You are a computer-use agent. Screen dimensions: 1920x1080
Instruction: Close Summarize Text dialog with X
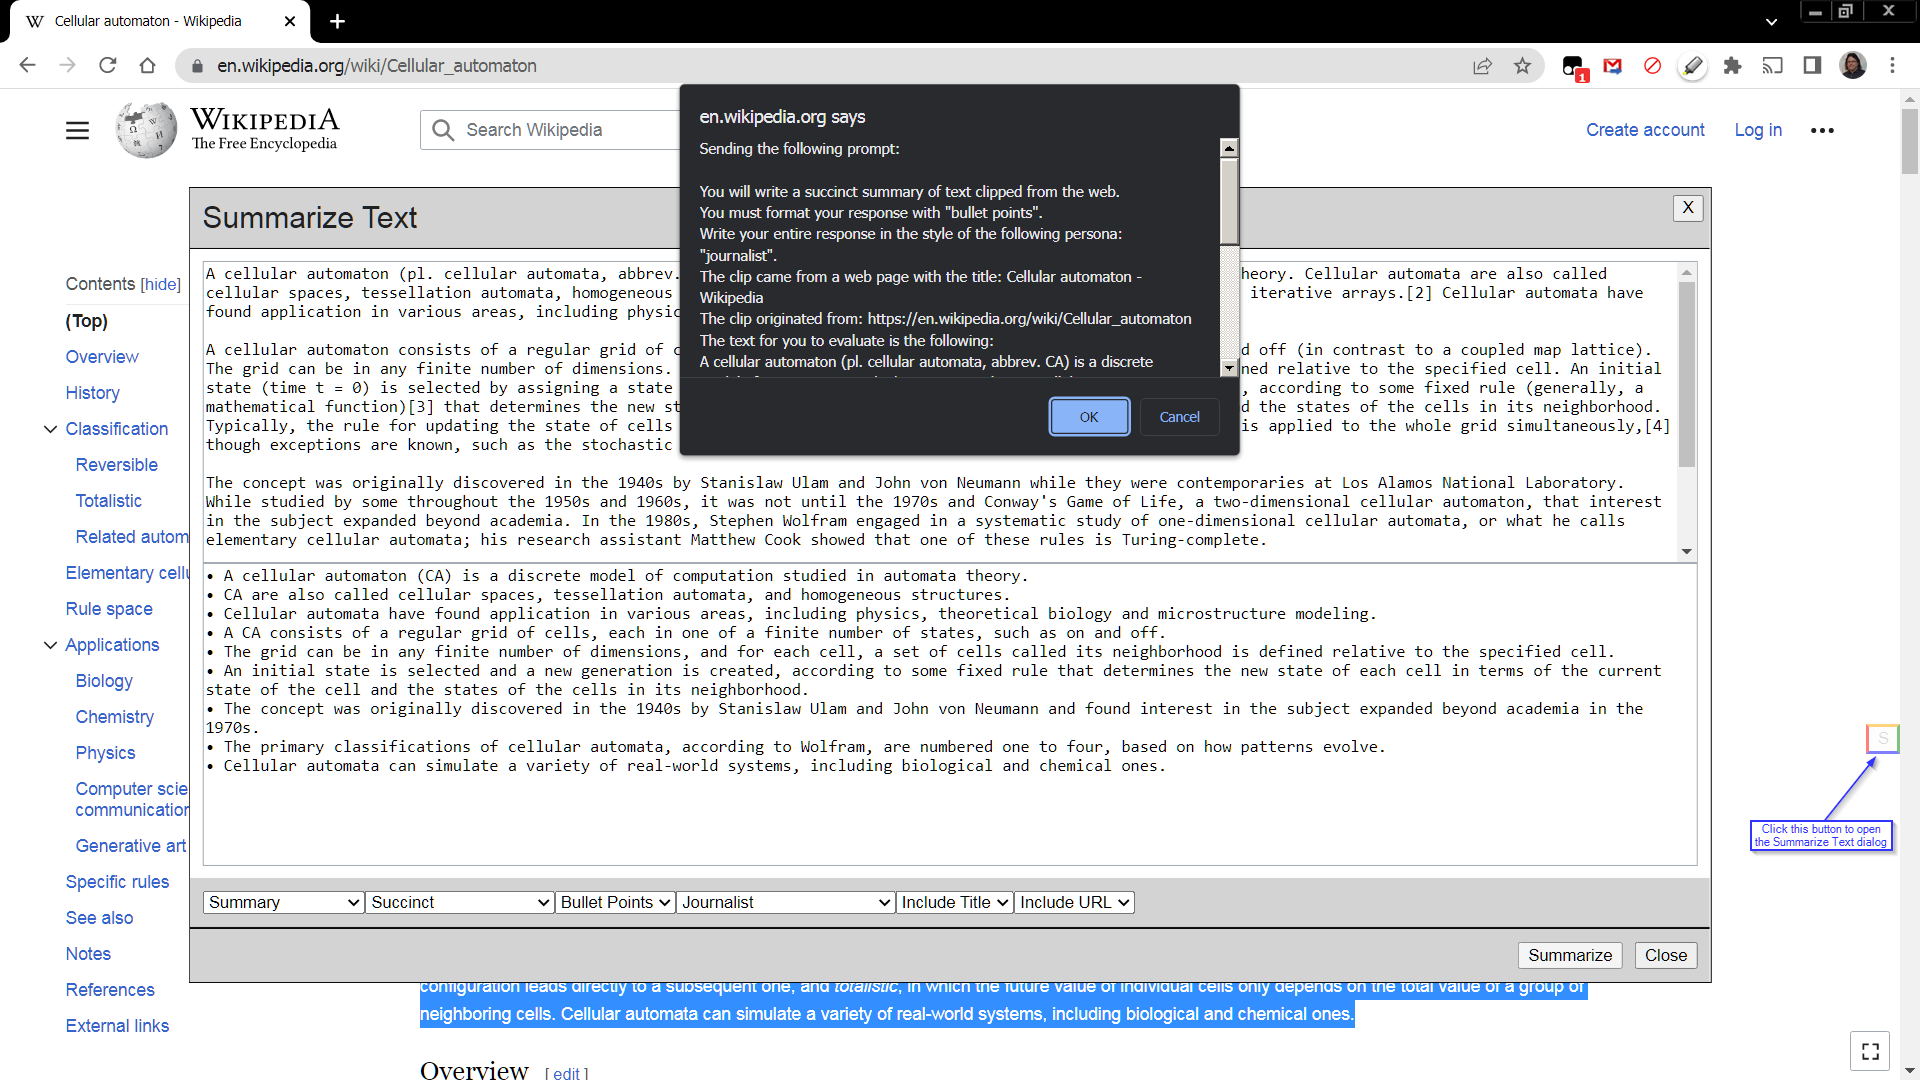(1688, 207)
